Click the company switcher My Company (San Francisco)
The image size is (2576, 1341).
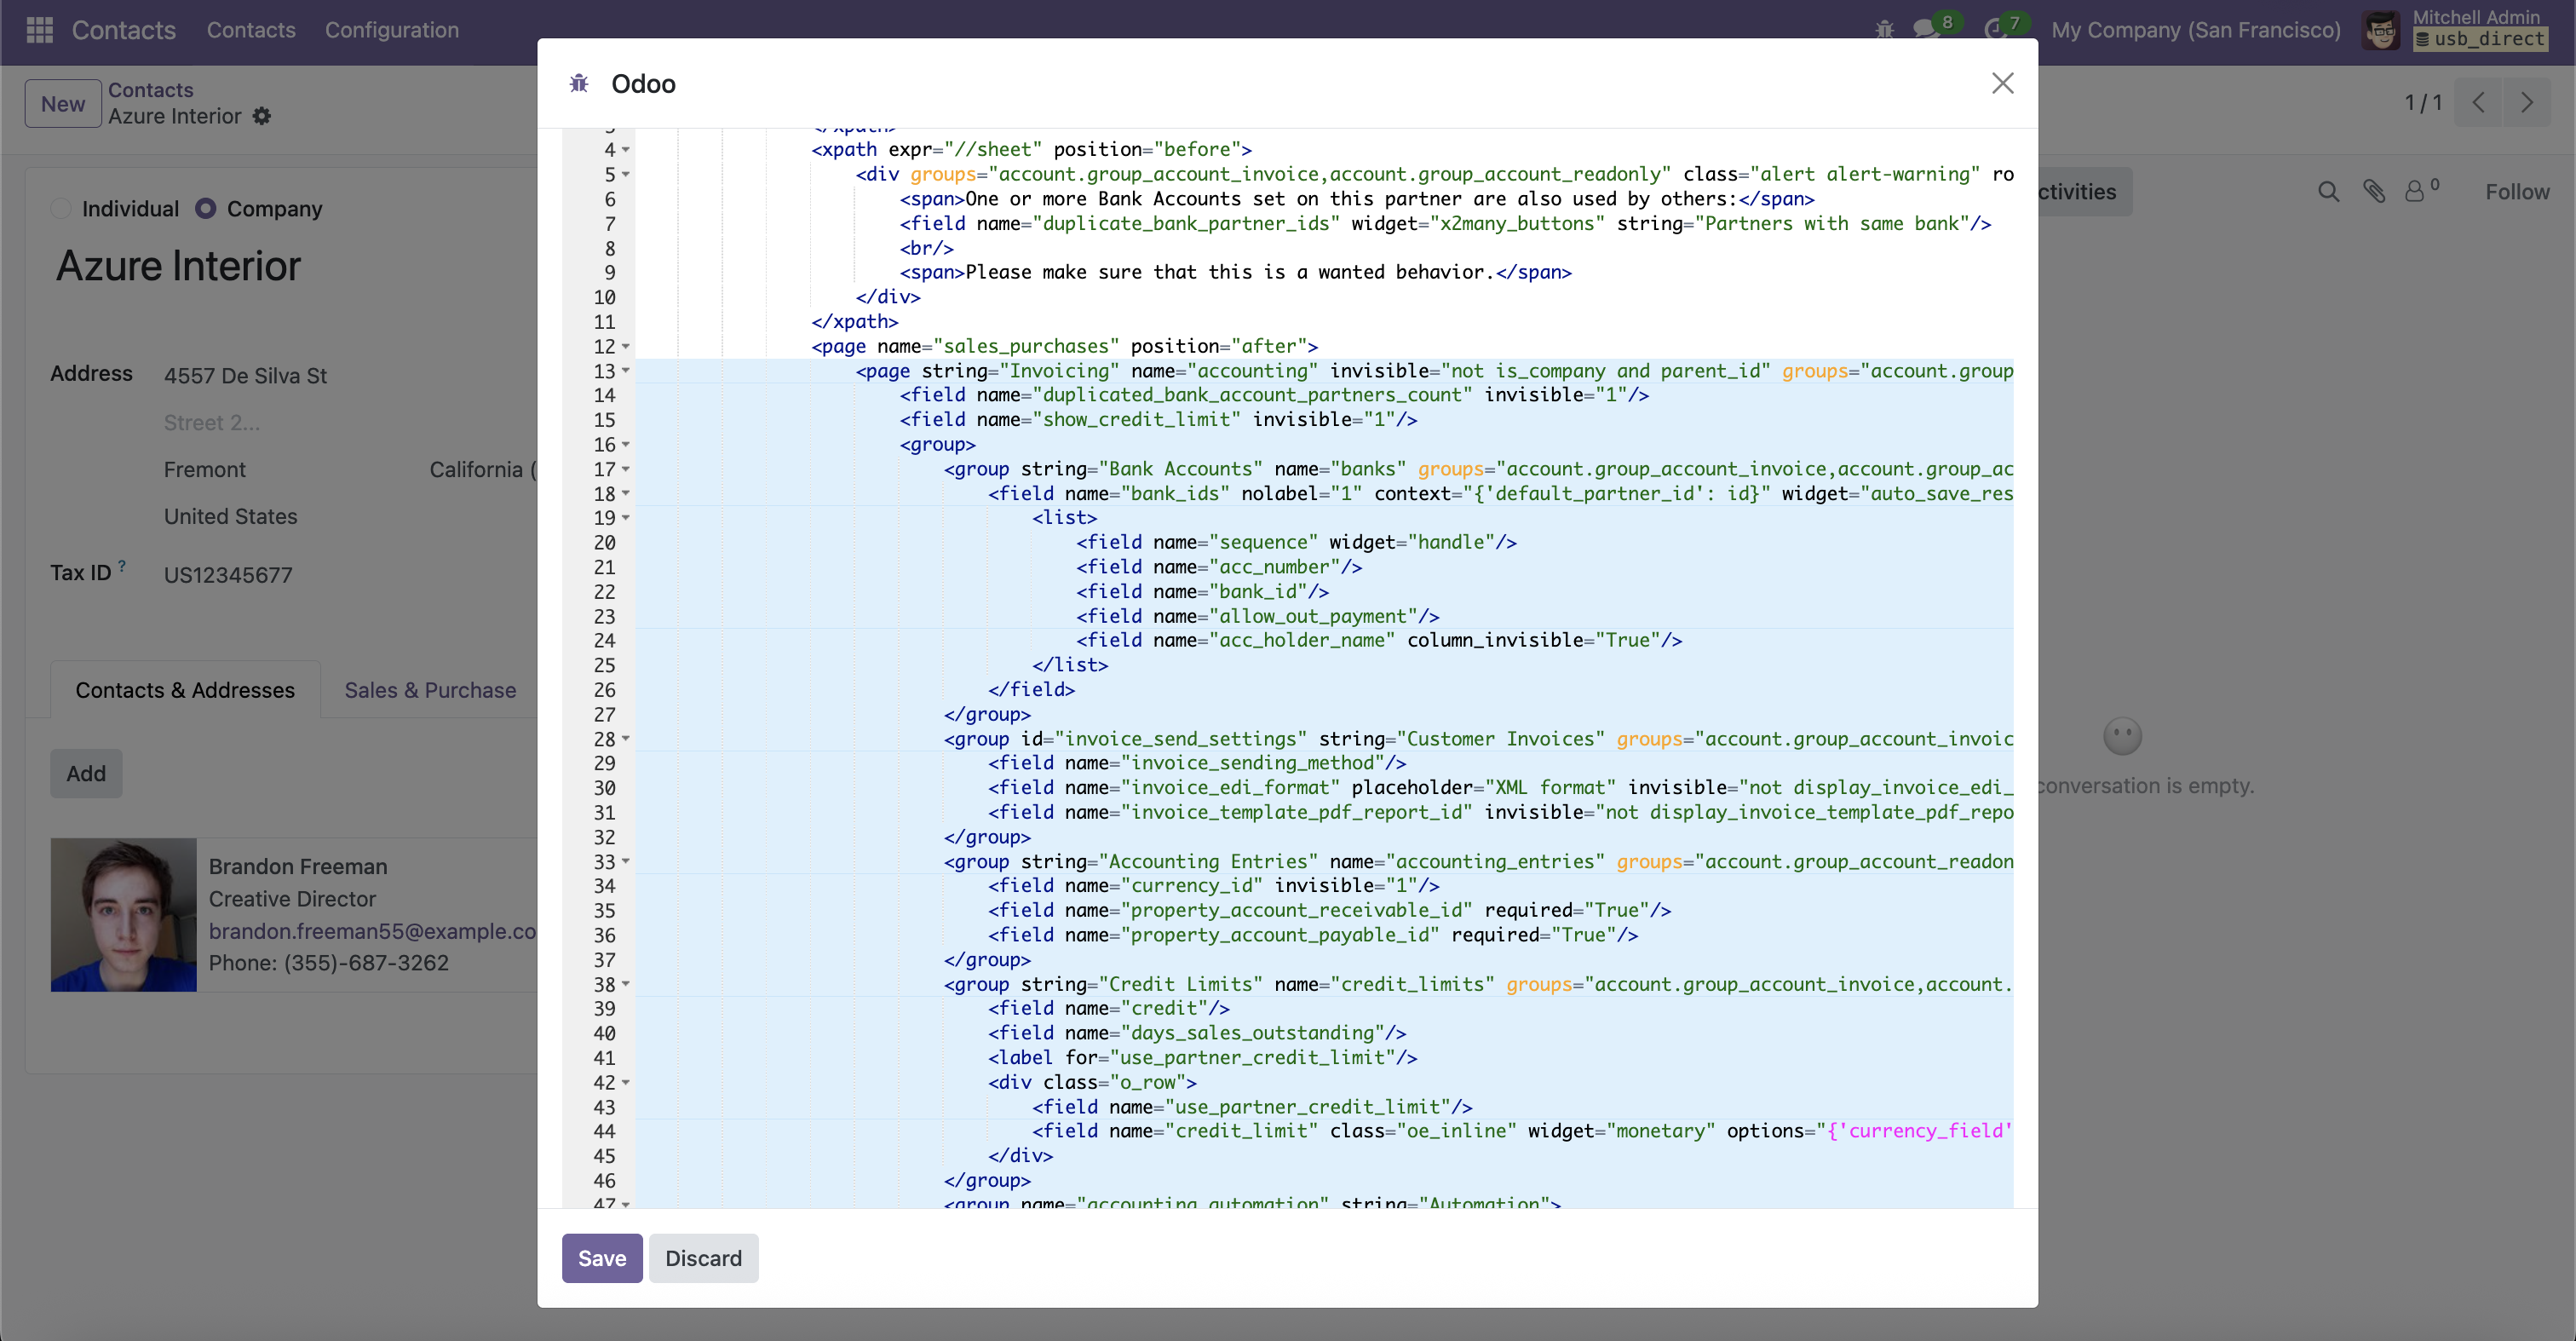pyautogui.click(x=2196, y=30)
